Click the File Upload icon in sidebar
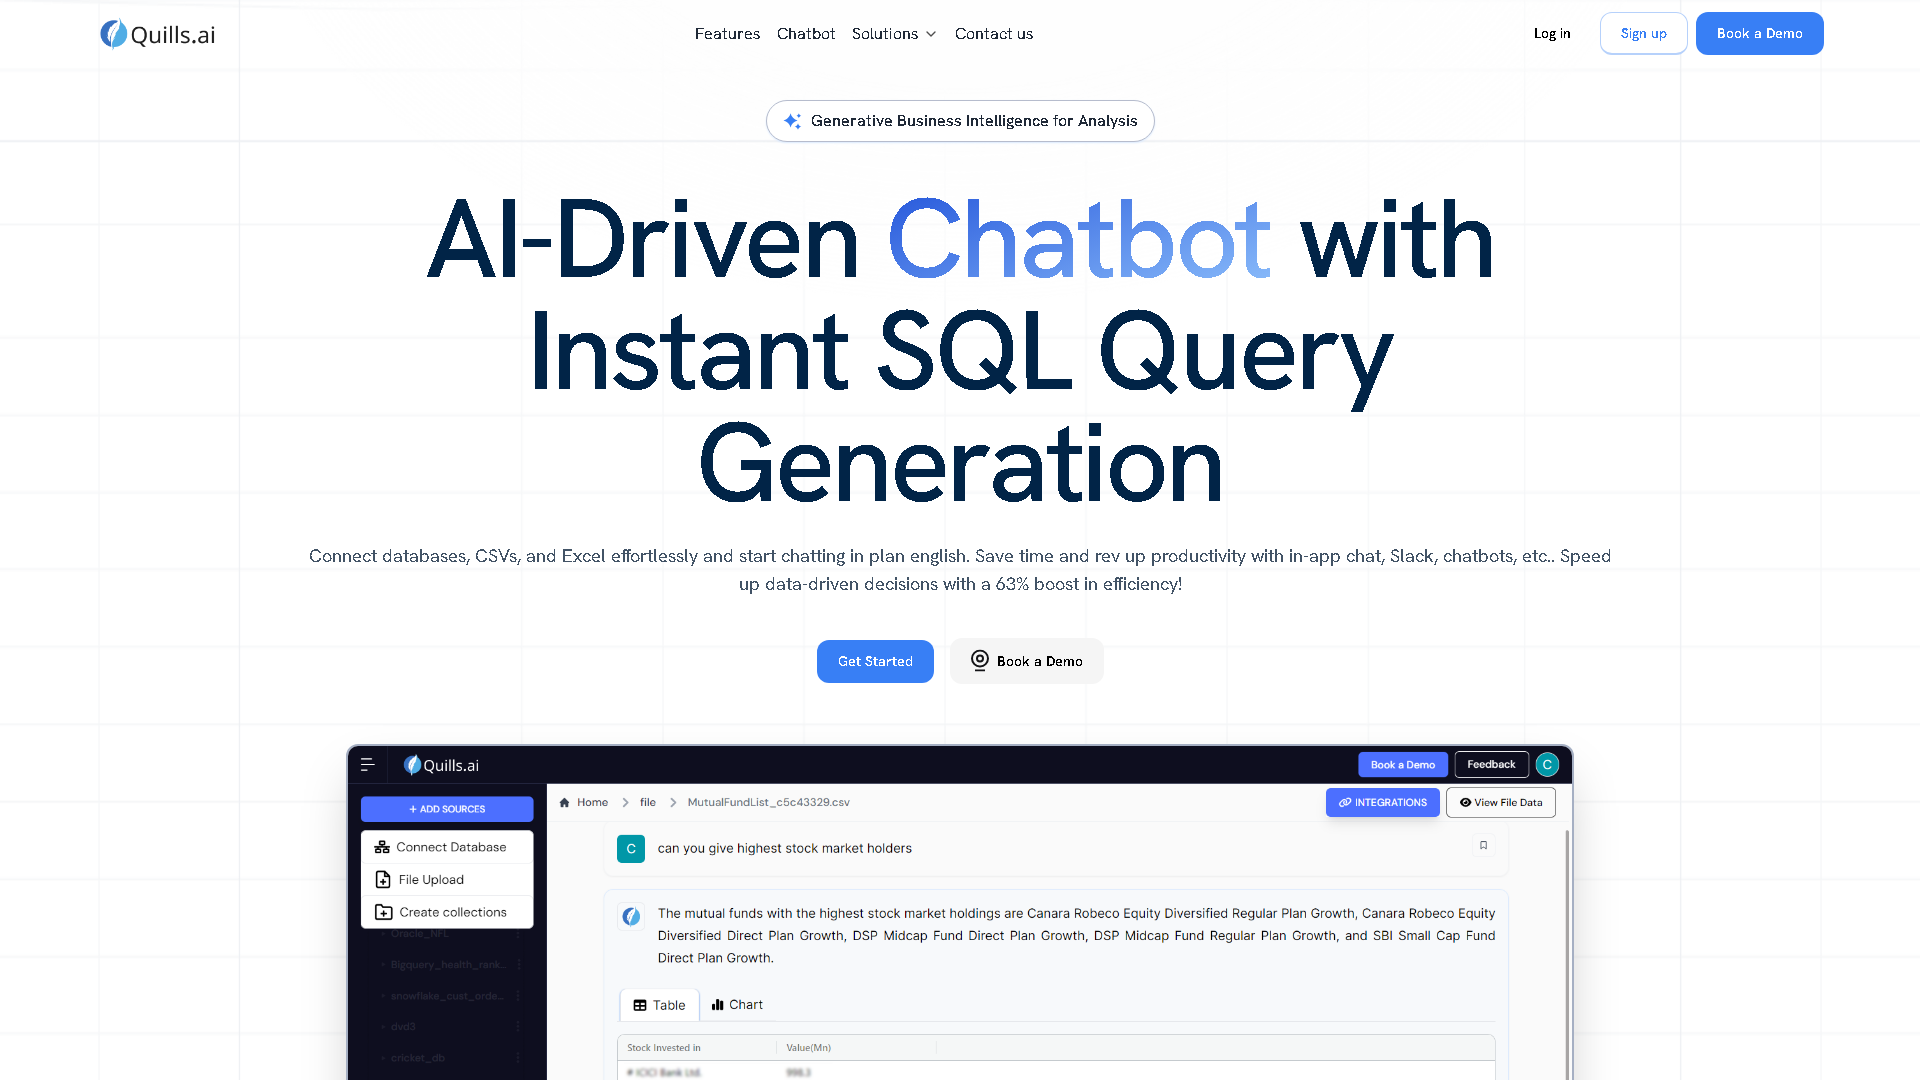The width and height of the screenshot is (1920, 1080). [383, 880]
